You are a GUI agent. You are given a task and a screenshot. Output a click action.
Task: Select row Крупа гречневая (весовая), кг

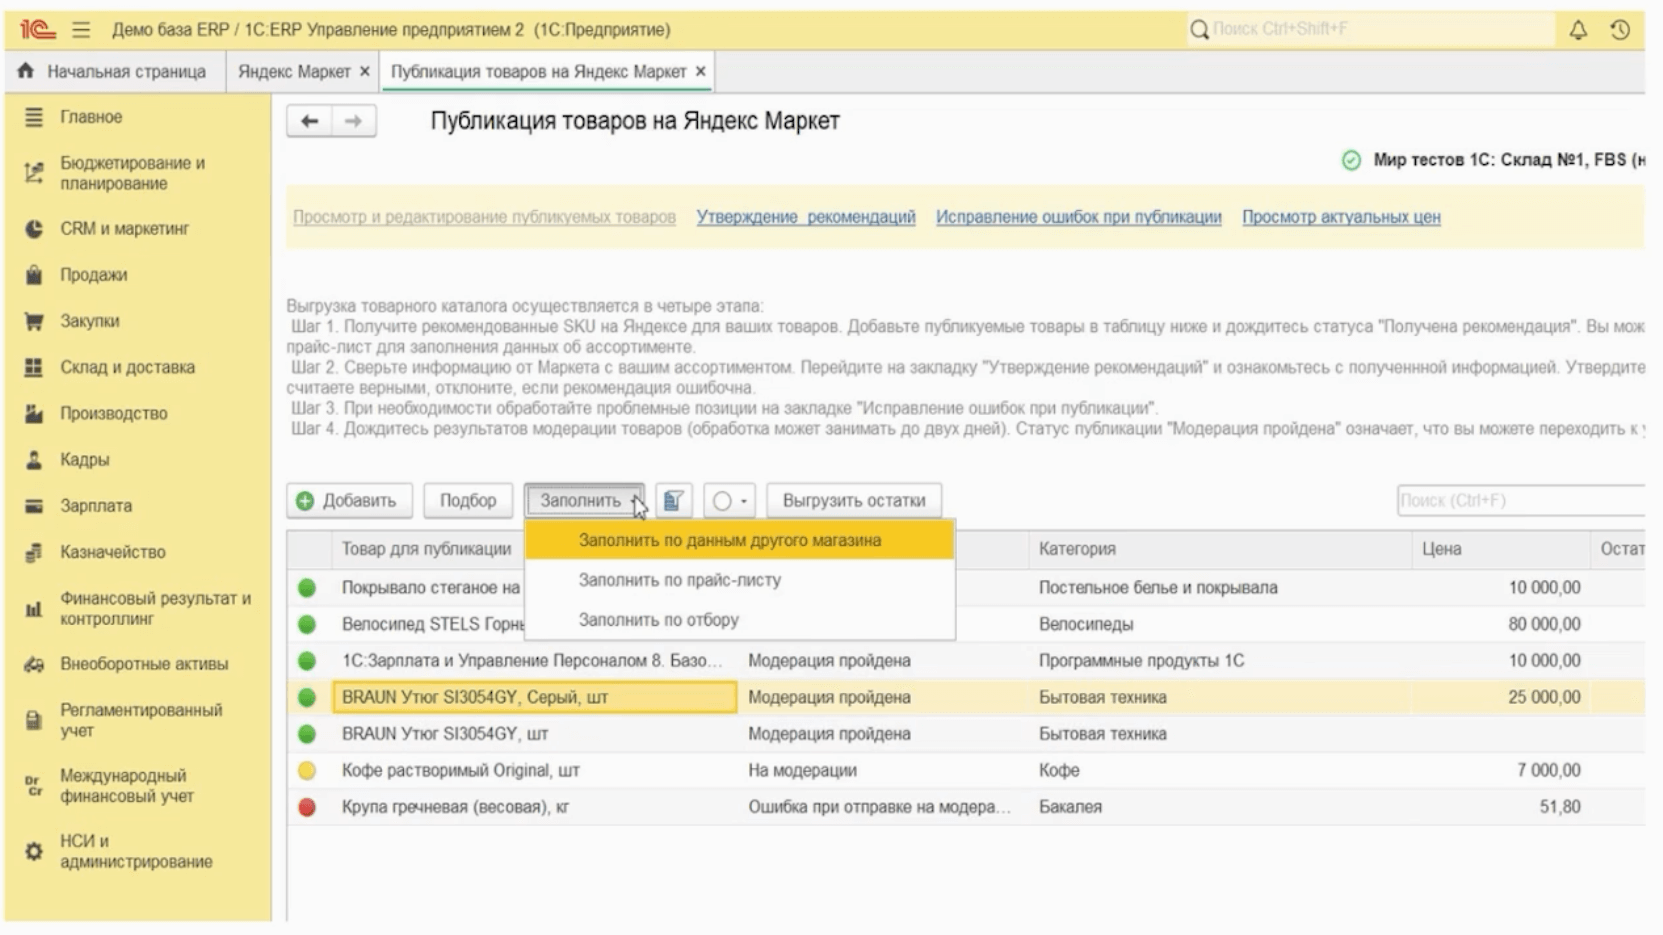click(x=966, y=807)
